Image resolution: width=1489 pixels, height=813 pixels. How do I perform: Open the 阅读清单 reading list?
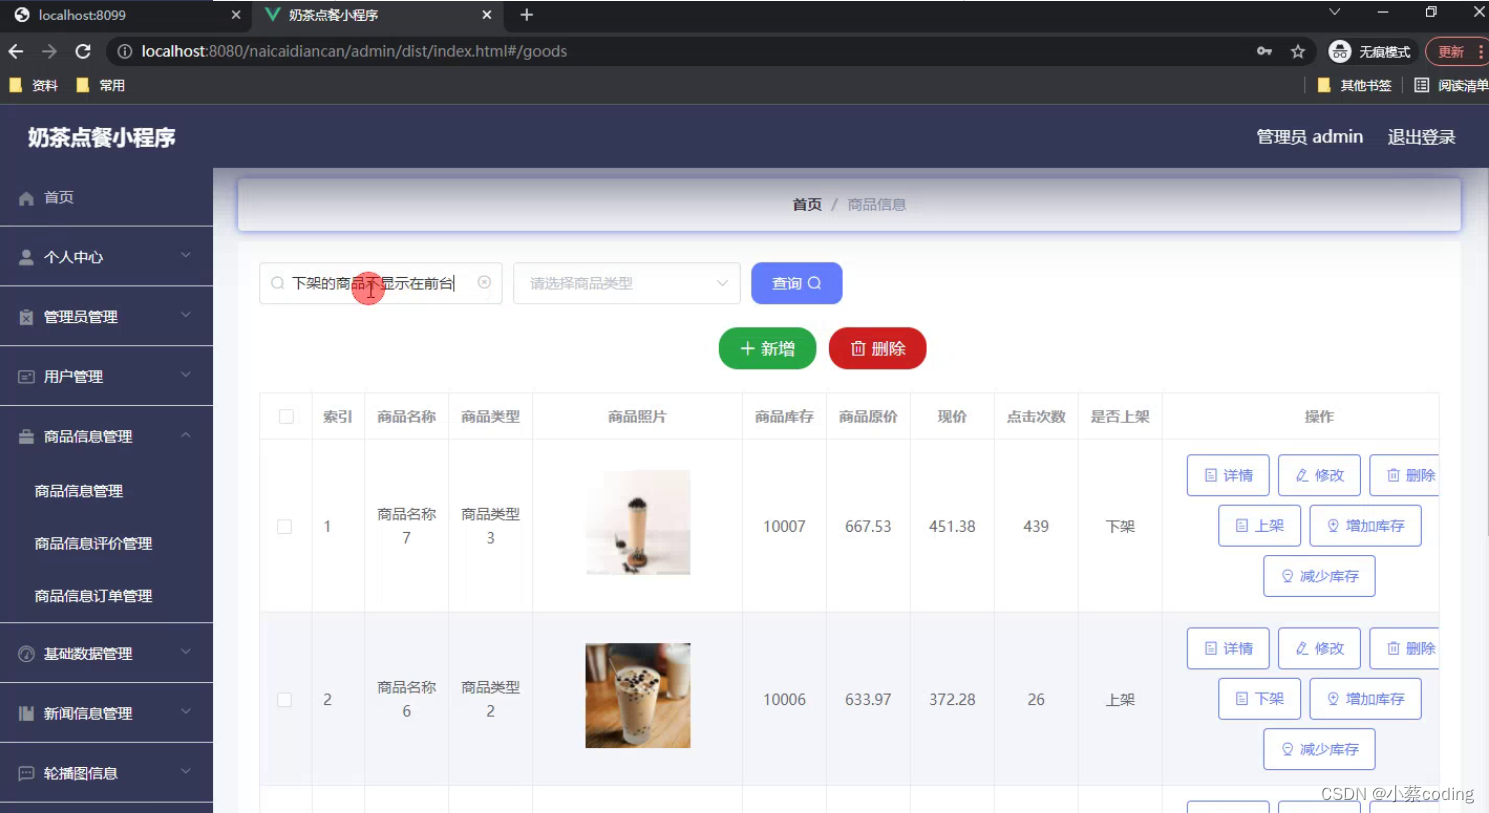pos(1451,85)
